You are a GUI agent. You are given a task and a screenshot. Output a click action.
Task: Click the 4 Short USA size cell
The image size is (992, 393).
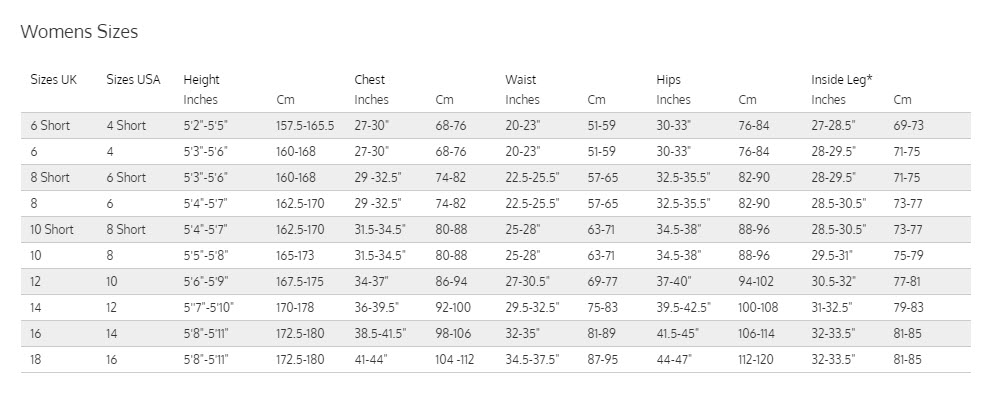pyautogui.click(x=127, y=125)
